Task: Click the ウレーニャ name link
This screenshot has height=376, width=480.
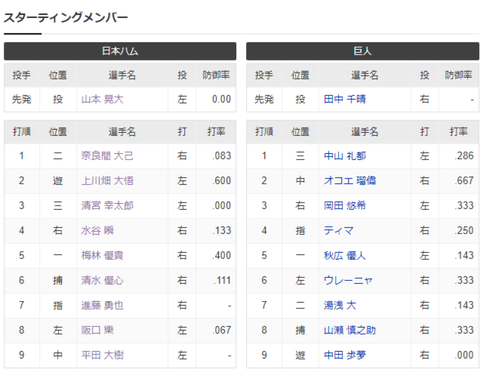Action: point(348,280)
